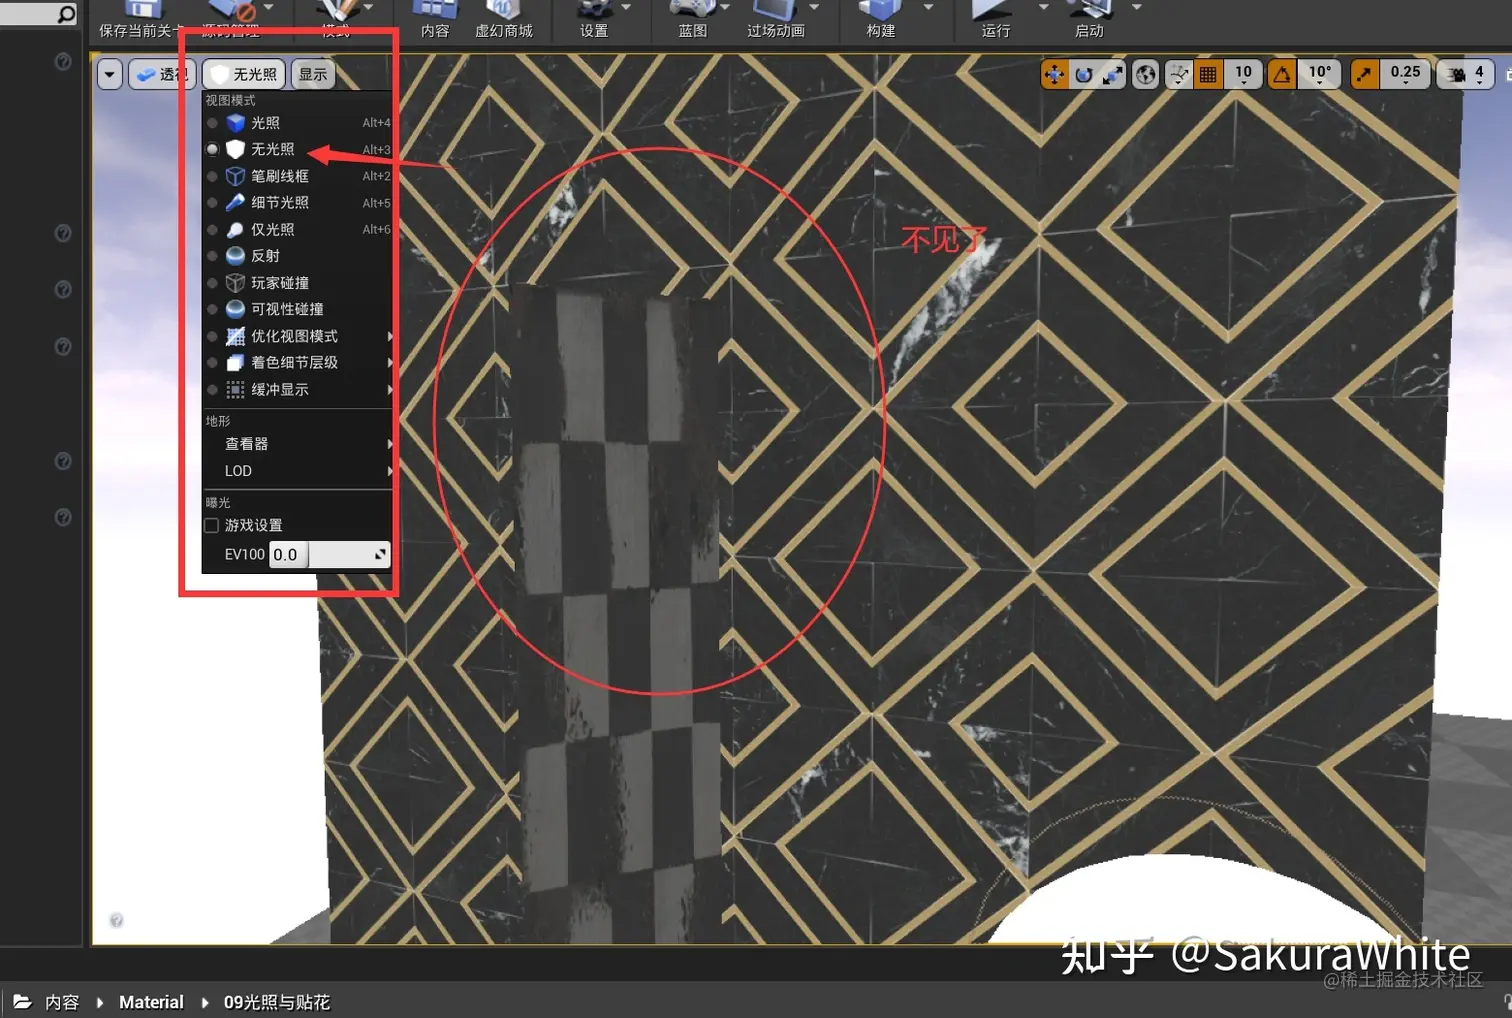Select the 无光照 Unlit view mode
This screenshot has width=1512, height=1018.
pyautogui.click(x=298, y=149)
